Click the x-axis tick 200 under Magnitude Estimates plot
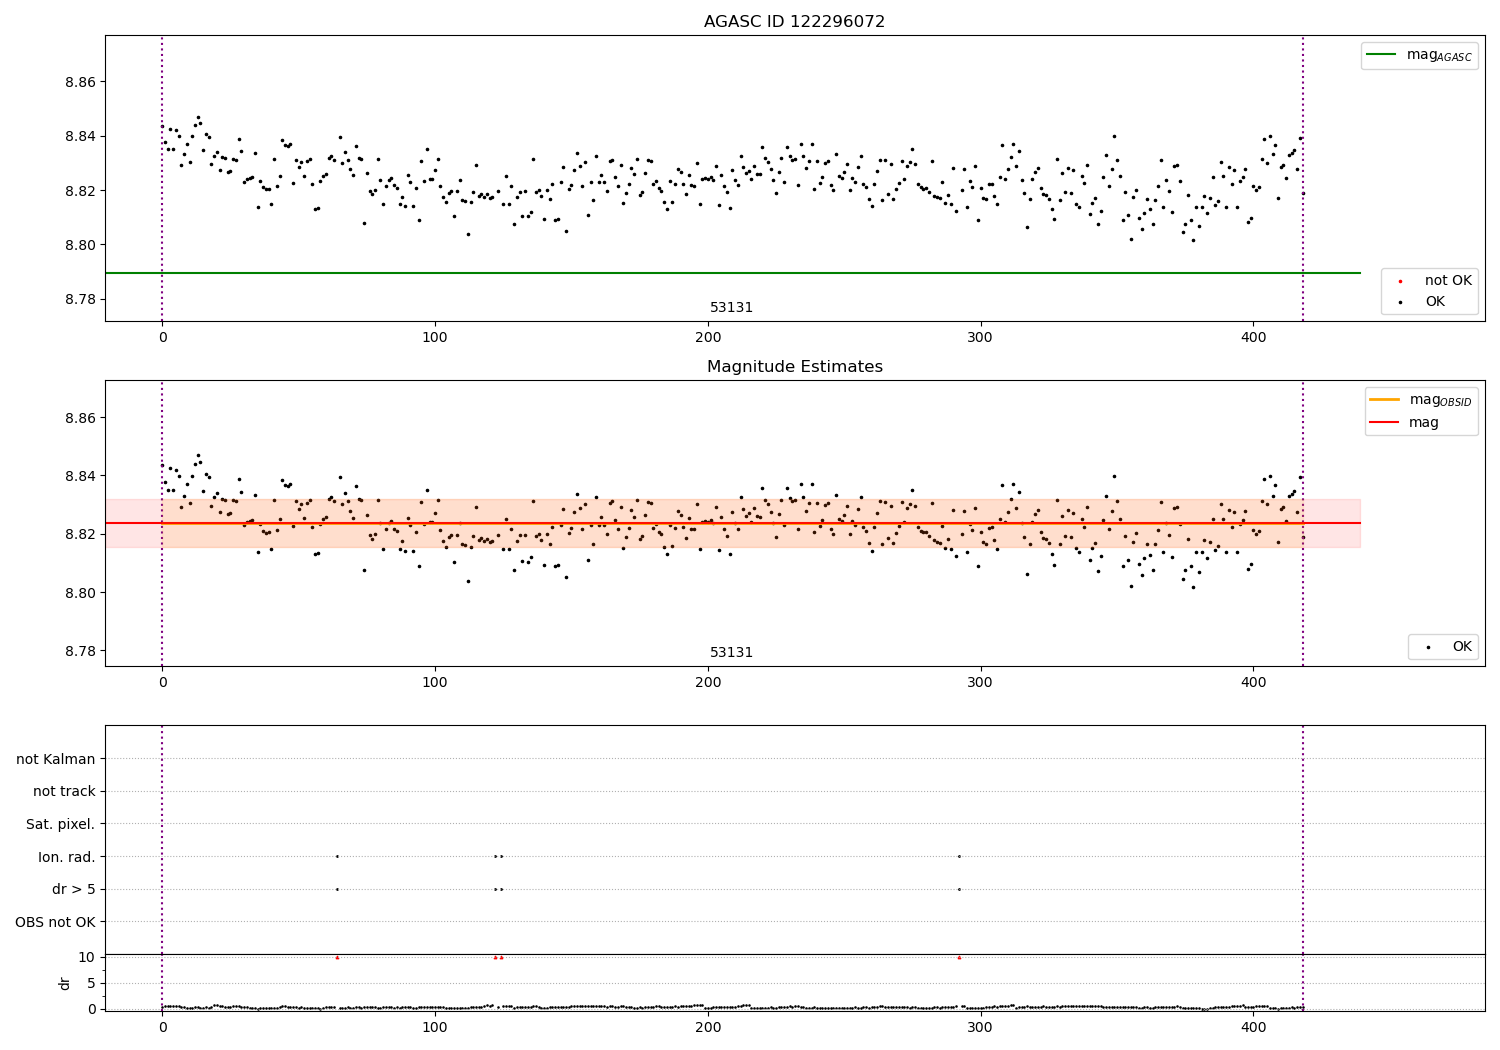The image size is (1500, 1050). pos(708,682)
